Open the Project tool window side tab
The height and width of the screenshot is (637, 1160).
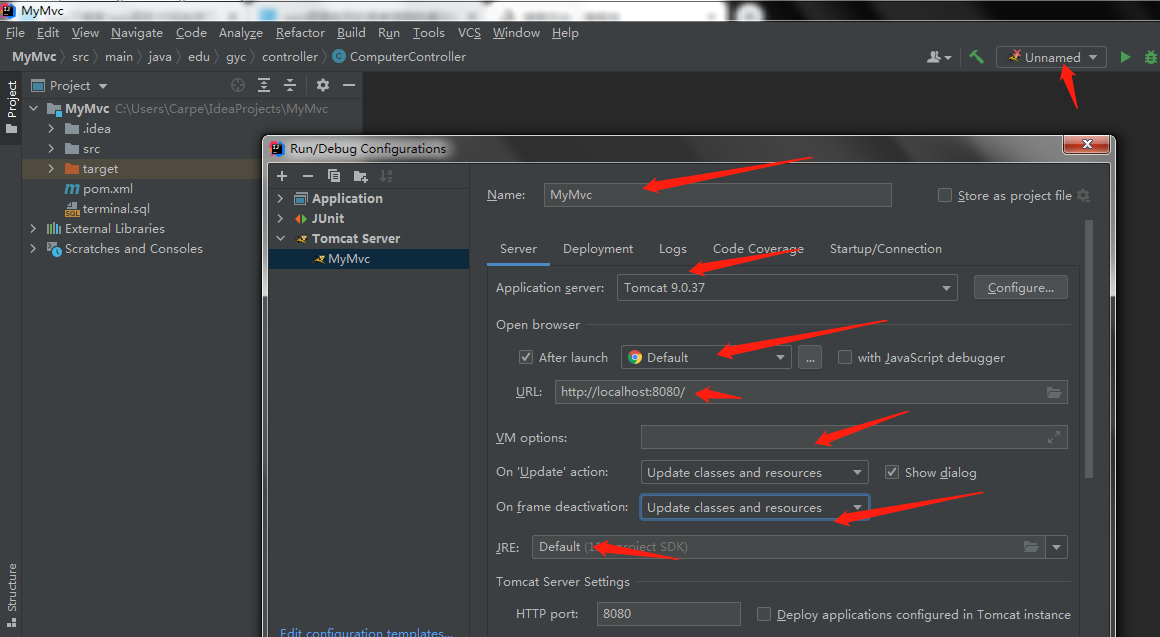[x=11, y=107]
